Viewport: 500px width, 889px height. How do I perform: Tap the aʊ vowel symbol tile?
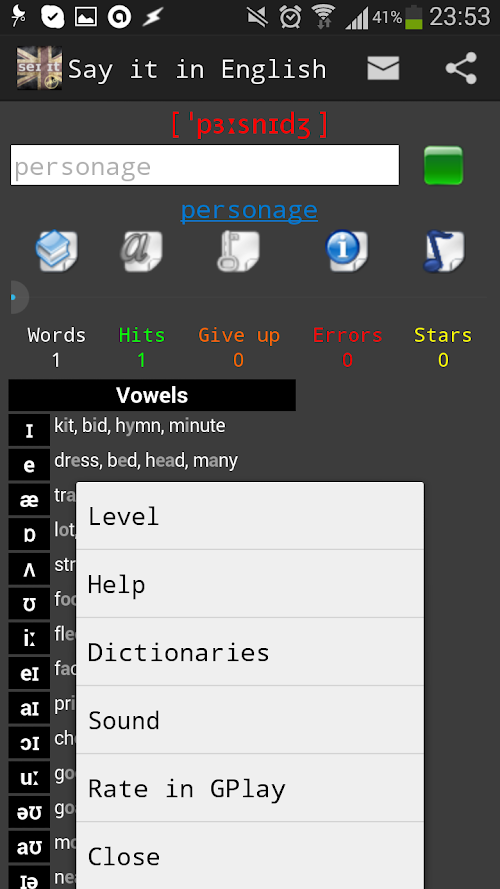click(x=29, y=847)
